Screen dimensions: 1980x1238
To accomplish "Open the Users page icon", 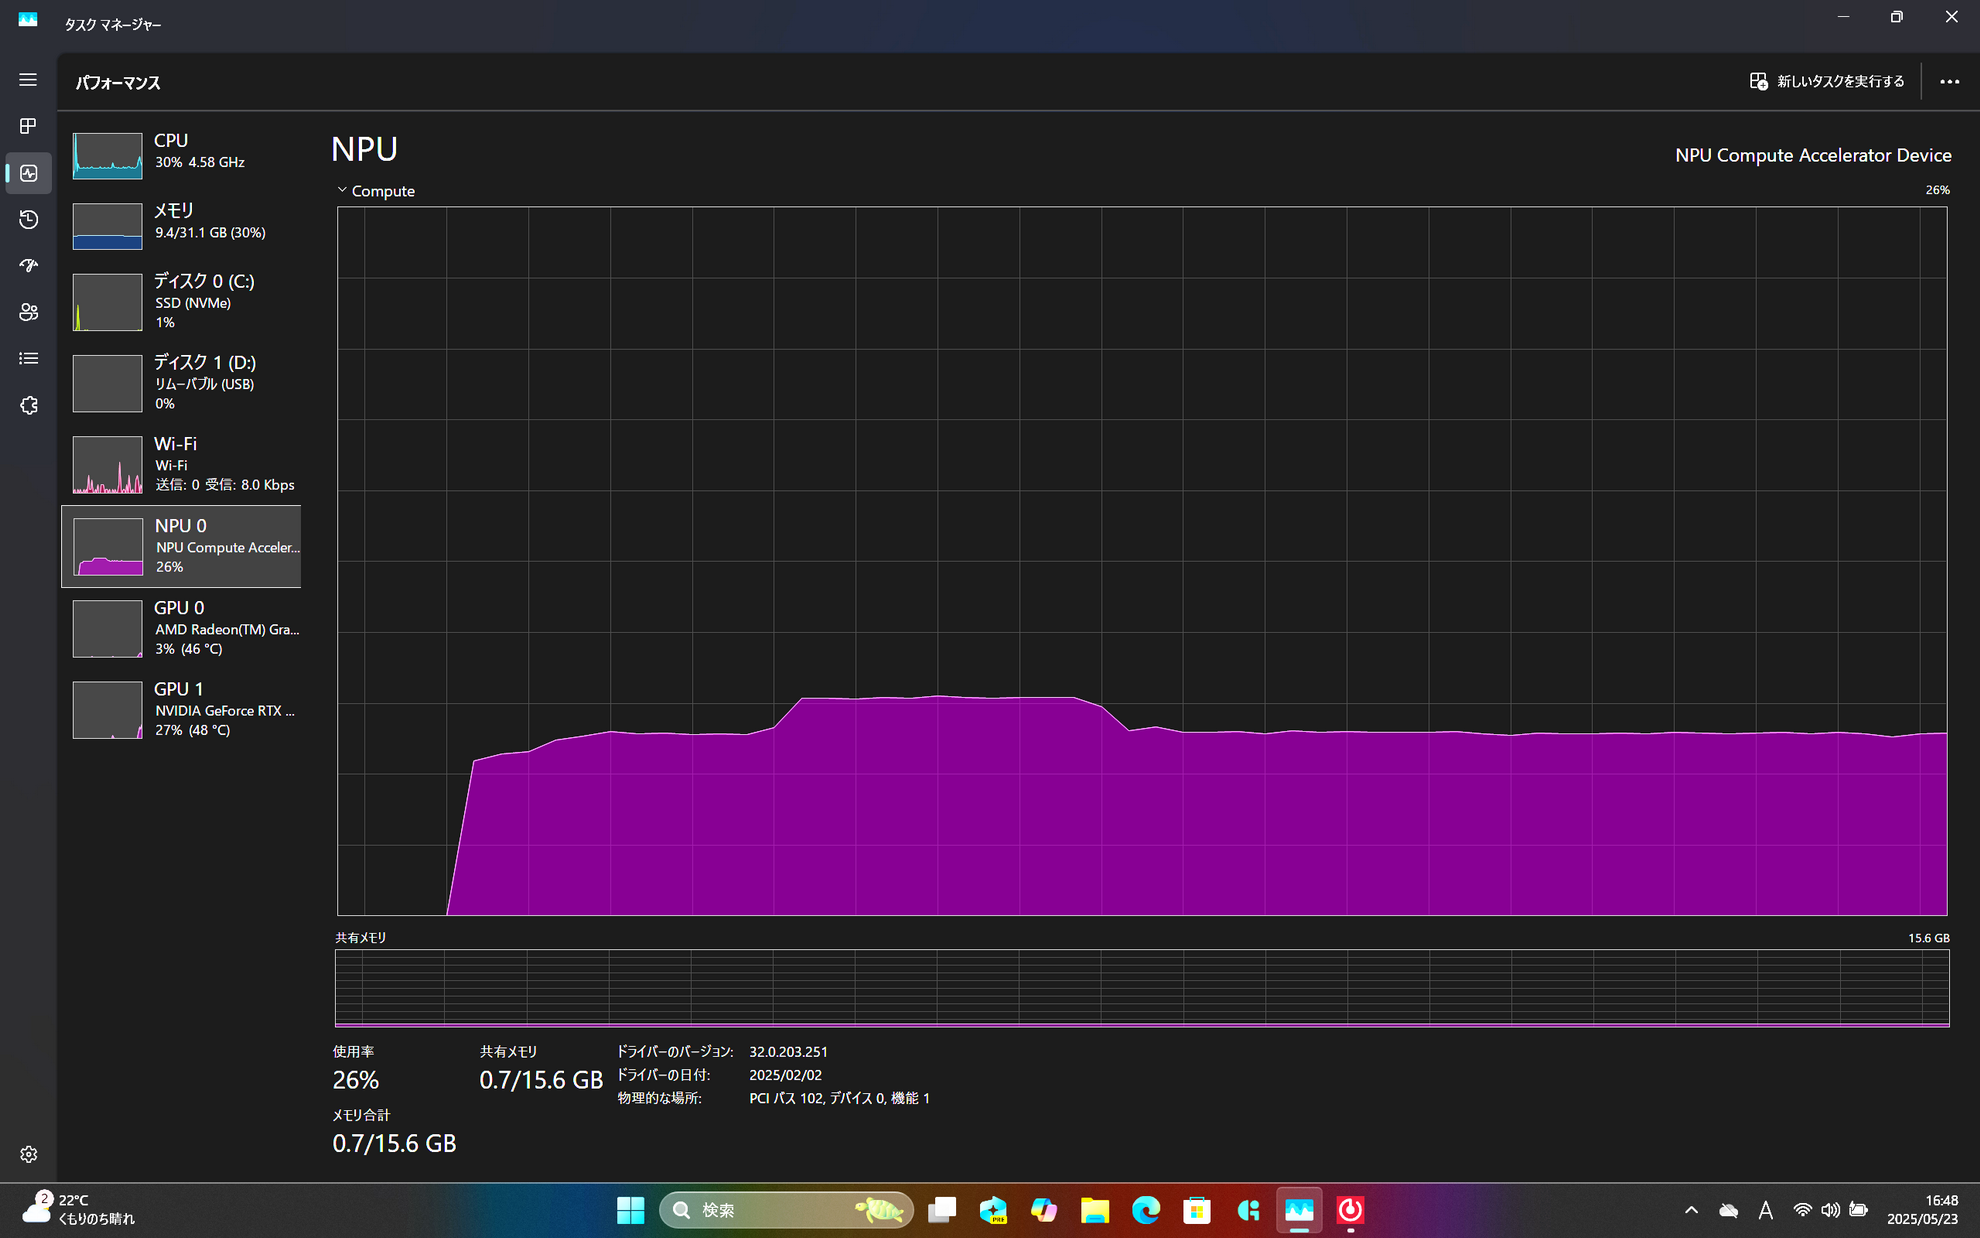I will click(x=28, y=312).
